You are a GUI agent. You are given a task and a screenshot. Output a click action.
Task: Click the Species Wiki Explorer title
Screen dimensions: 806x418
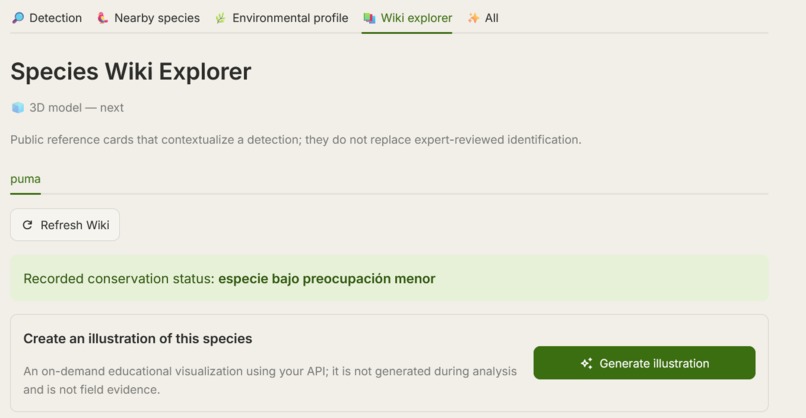click(131, 71)
